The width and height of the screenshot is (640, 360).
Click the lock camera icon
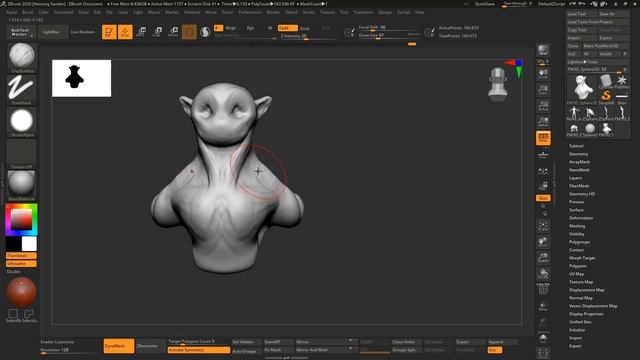tap(543, 186)
